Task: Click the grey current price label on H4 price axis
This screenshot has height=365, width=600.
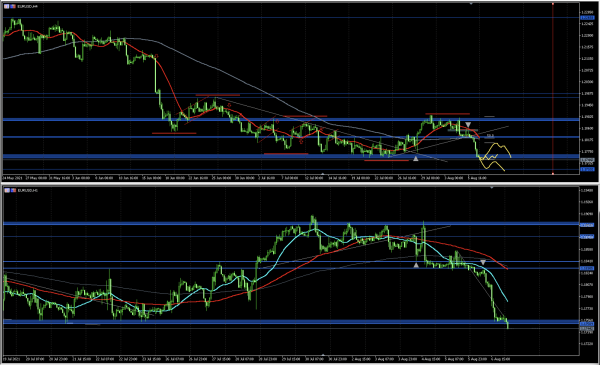Action: click(x=587, y=160)
